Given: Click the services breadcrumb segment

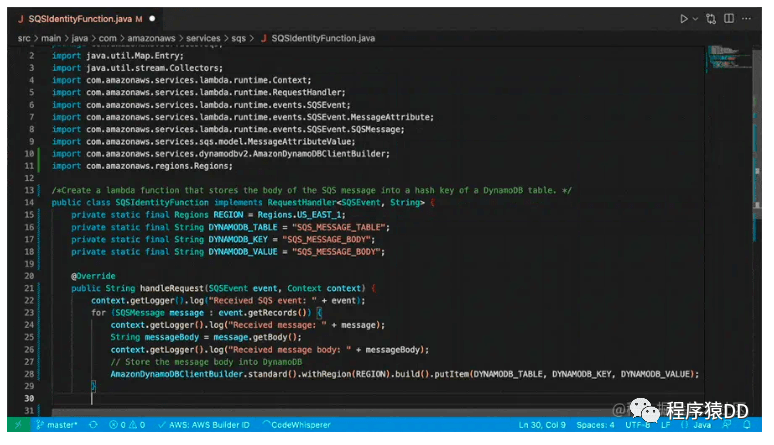Looking at the screenshot, I should pos(203,38).
